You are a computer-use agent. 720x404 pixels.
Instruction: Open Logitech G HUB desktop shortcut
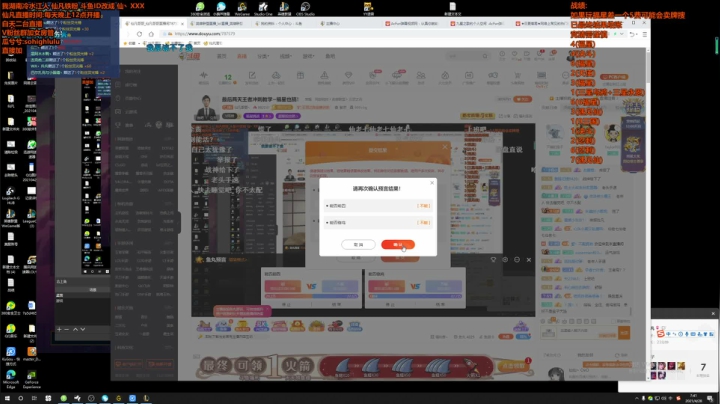pyautogui.click(x=11, y=195)
